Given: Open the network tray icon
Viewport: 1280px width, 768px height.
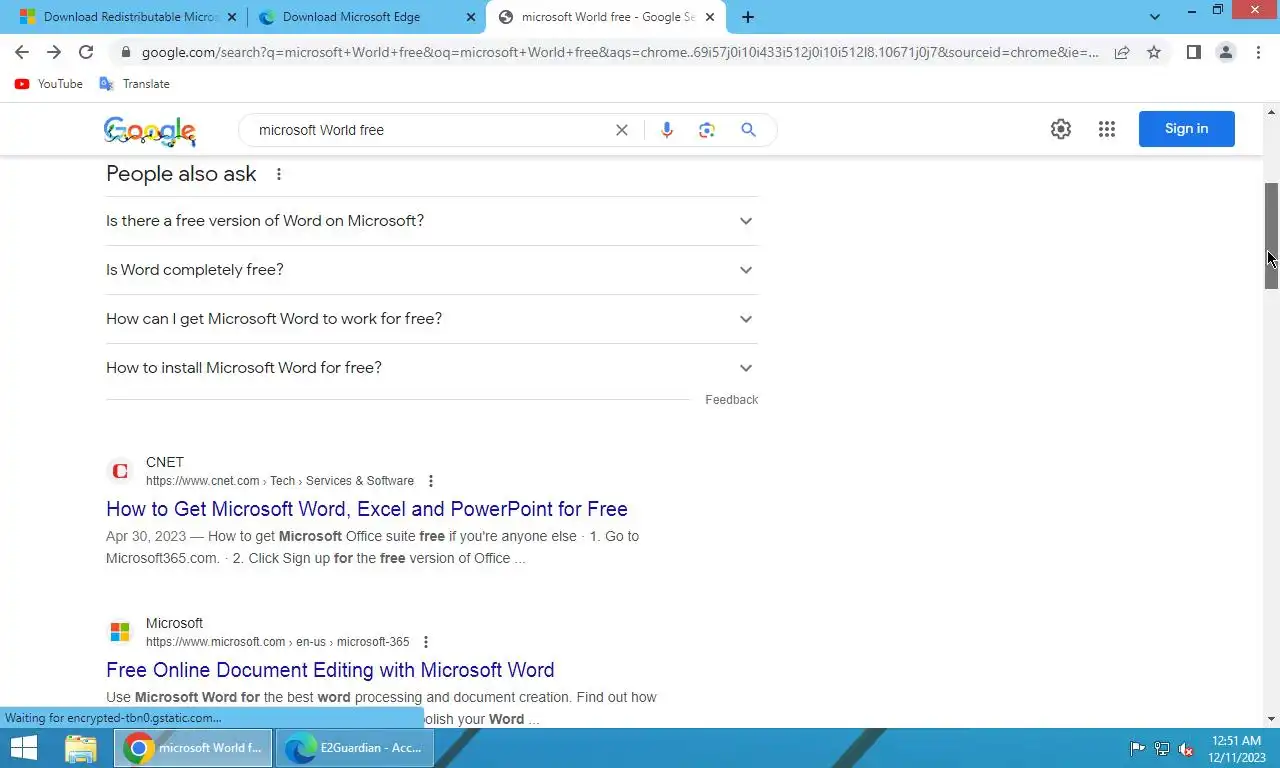Looking at the screenshot, I should [1162, 749].
